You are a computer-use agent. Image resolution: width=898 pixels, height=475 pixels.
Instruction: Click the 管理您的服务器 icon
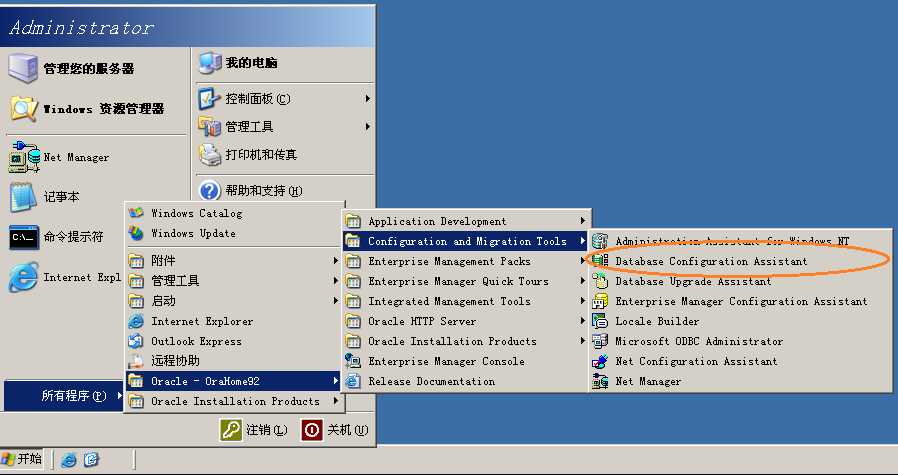pos(23,68)
